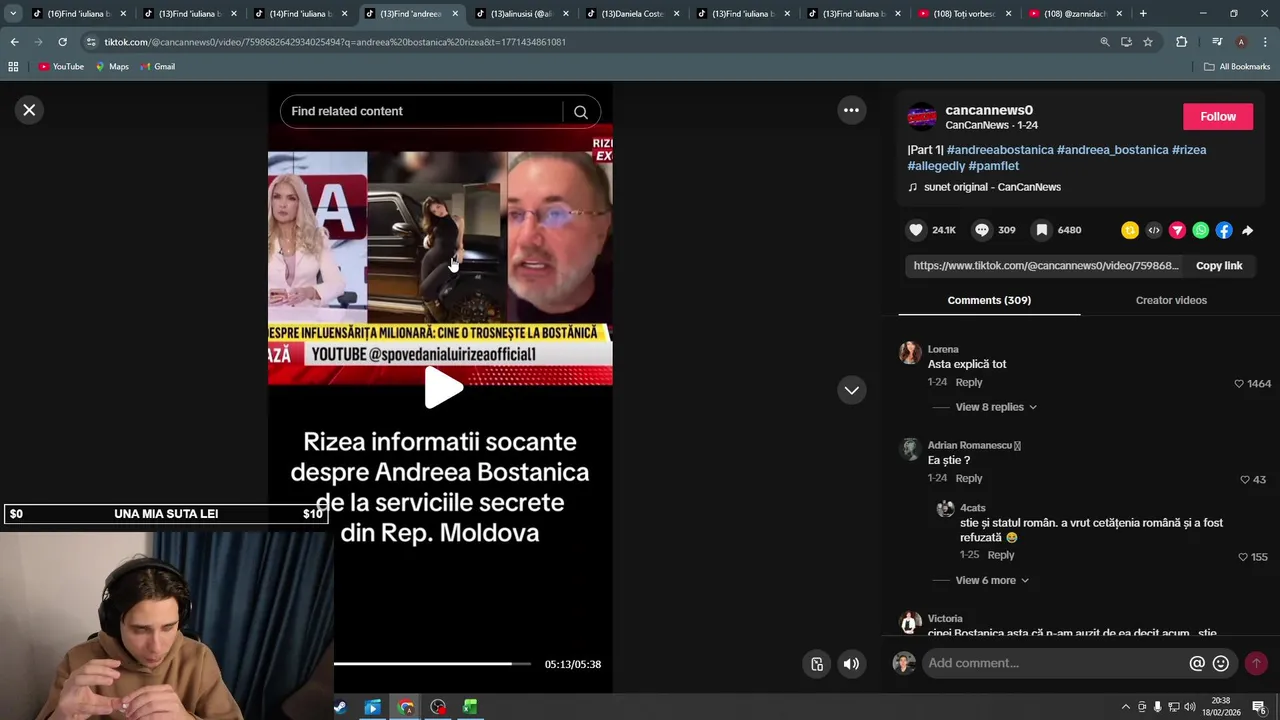The height and width of the screenshot is (720, 1280).
Task: Expand View 6 more replies
Action: tap(992, 580)
